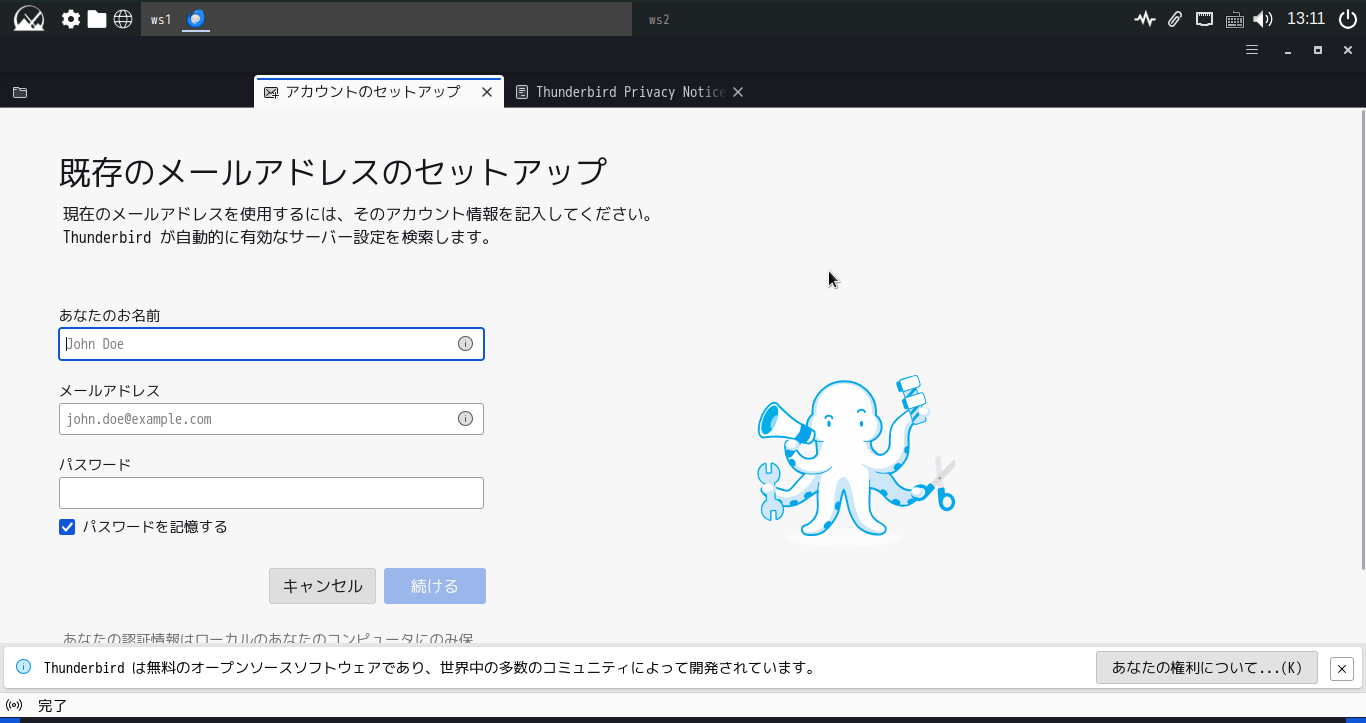Click the paperclip clipboard tray icon

[1176, 19]
